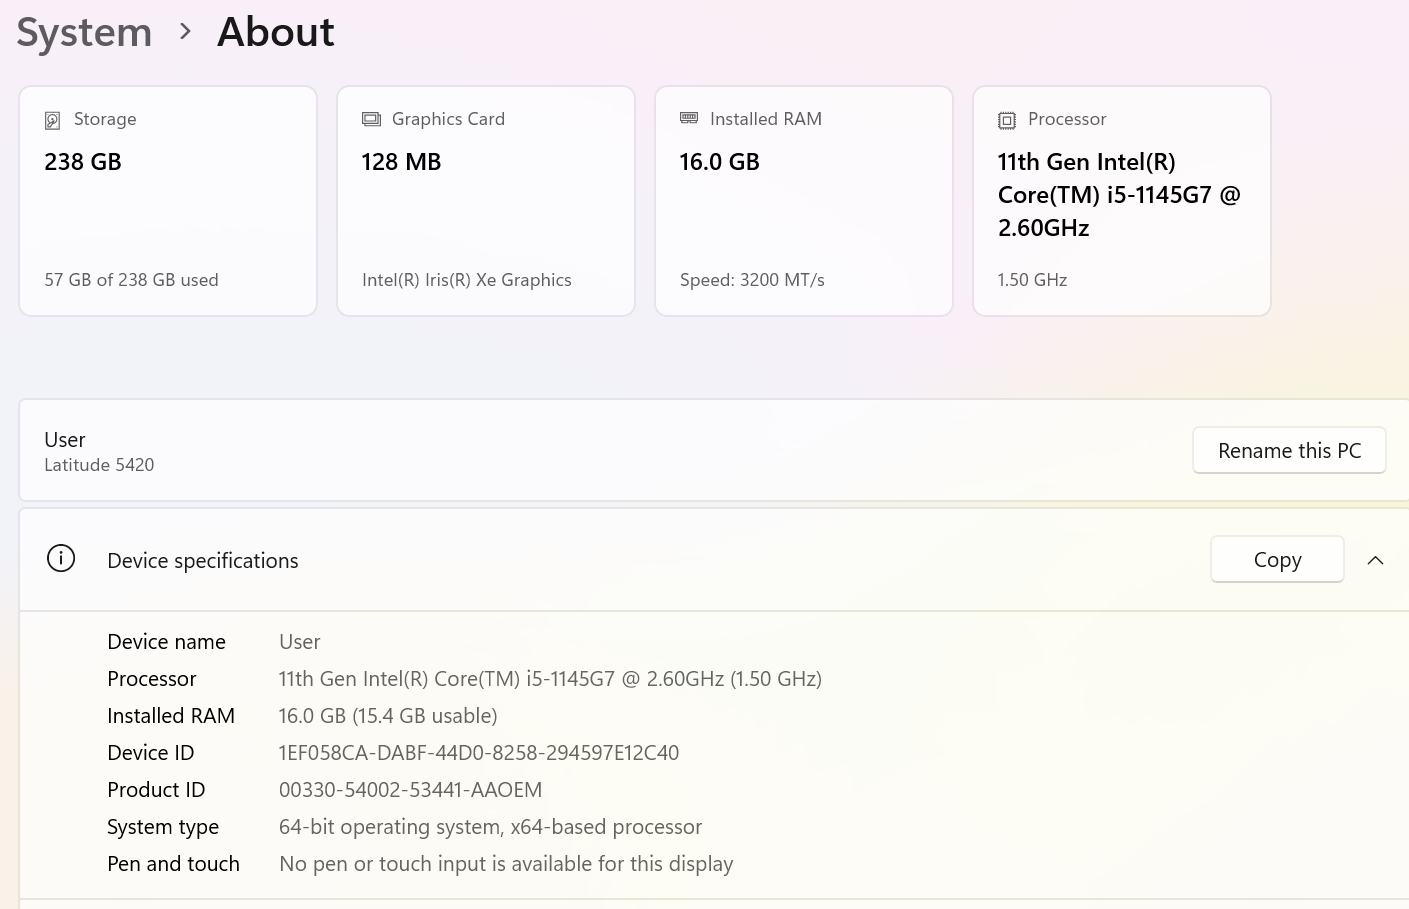The height and width of the screenshot is (909, 1409).
Task: Click the Product ID value text
Action: point(410,790)
